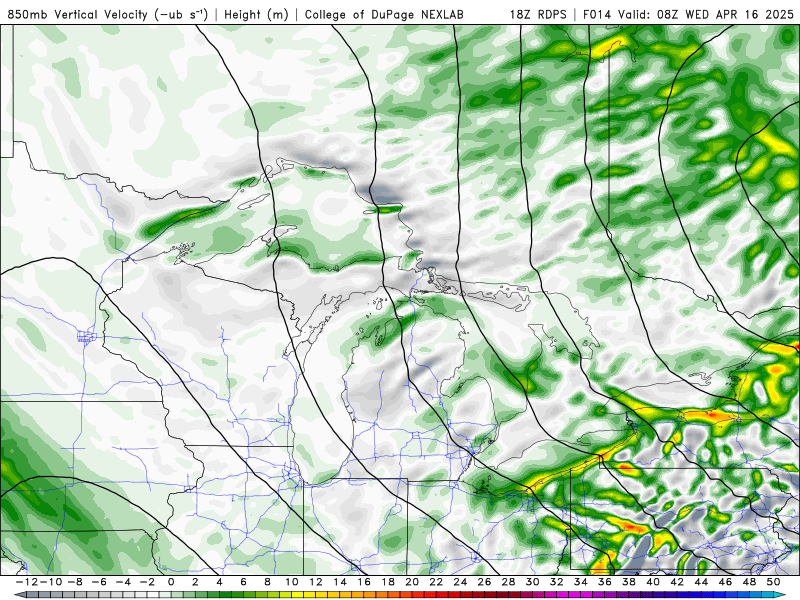Click the '30' color scale label
This screenshot has height=600, width=800.
tap(532, 582)
